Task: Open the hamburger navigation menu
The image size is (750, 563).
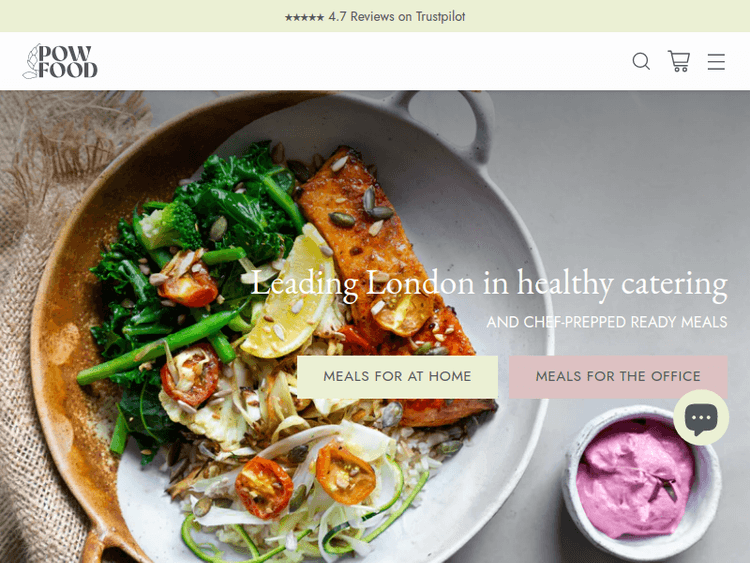Action: [716, 62]
